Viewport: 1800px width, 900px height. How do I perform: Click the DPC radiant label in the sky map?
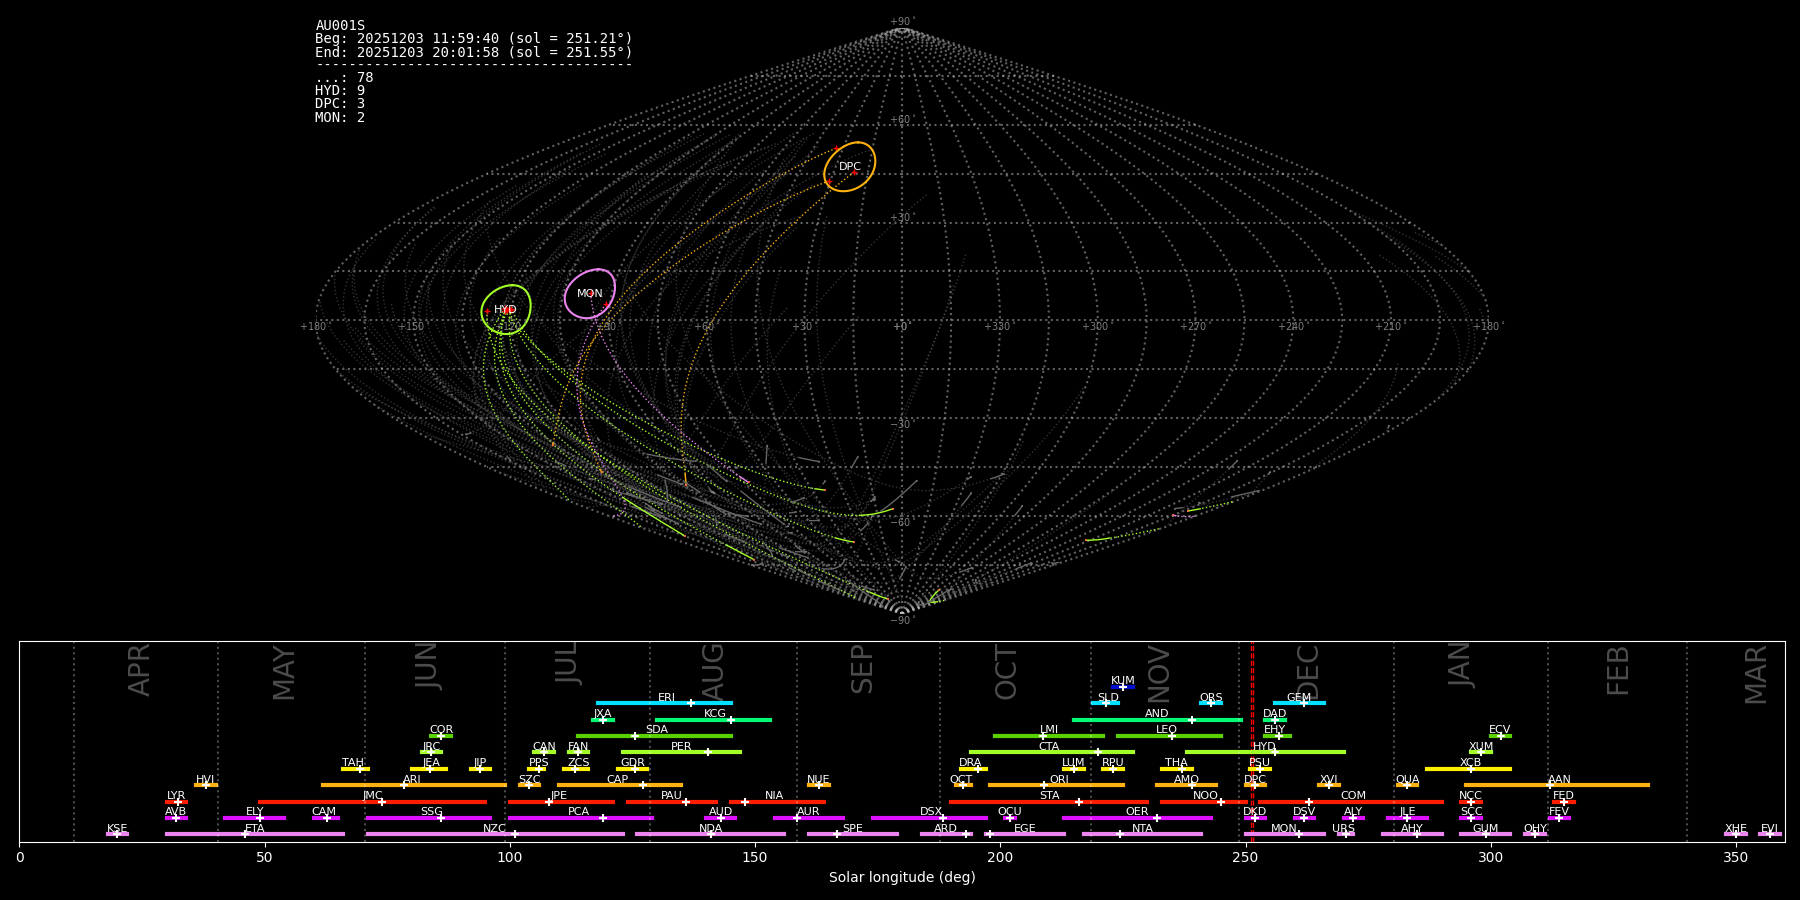(850, 167)
